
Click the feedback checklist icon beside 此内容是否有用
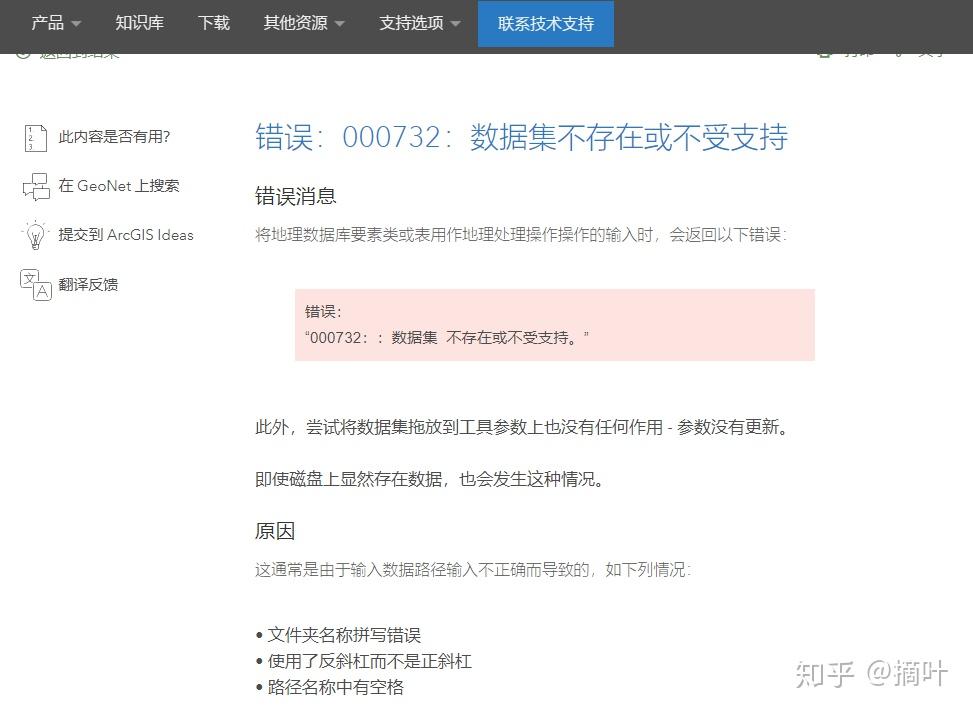pyautogui.click(x=35, y=138)
